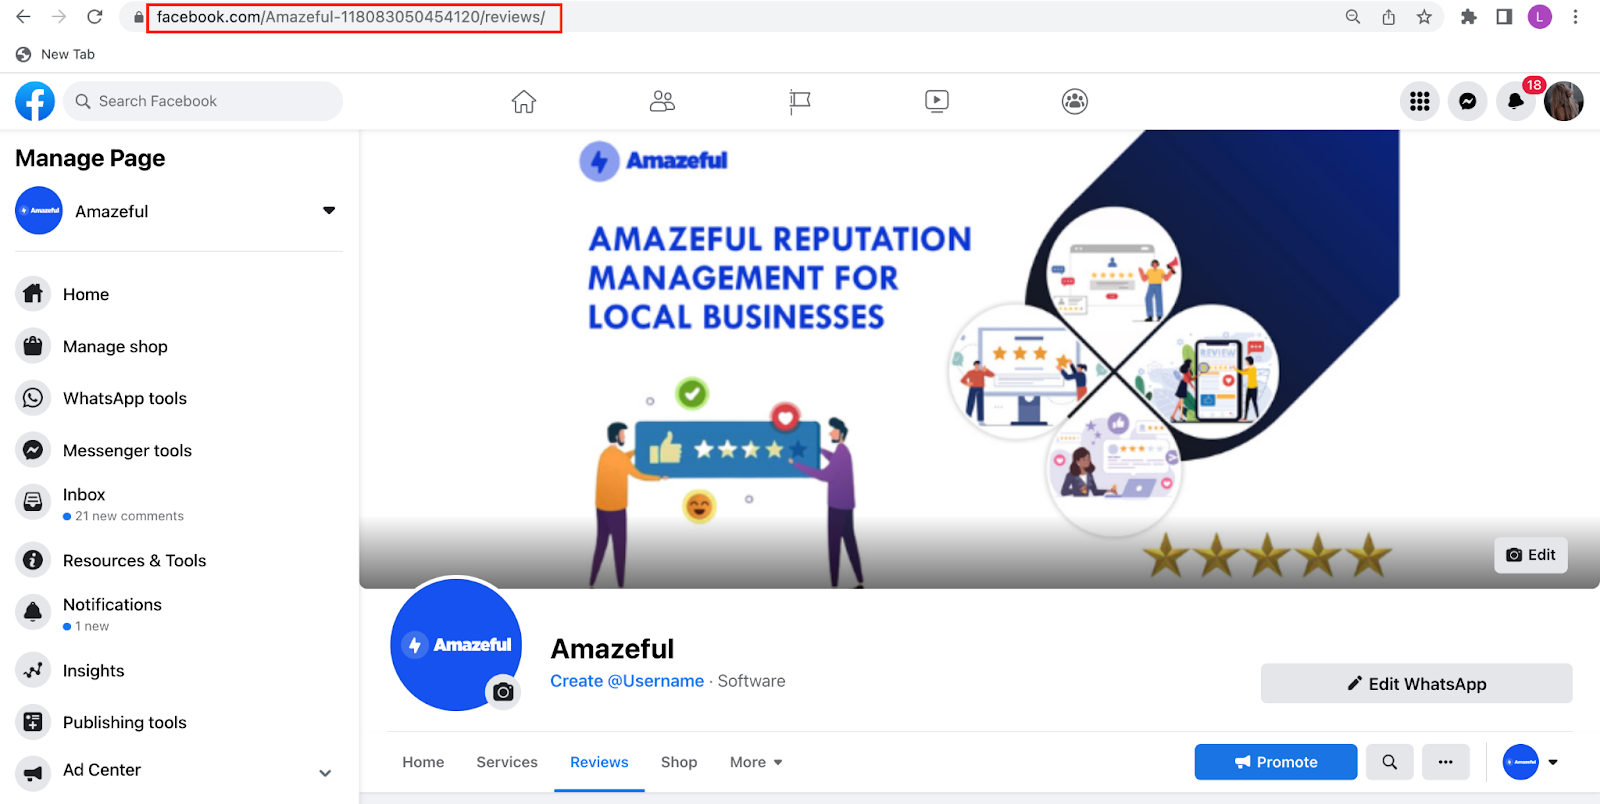This screenshot has height=804, width=1600.
Task: Expand the More tab dropdown
Action: coord(756,762)
